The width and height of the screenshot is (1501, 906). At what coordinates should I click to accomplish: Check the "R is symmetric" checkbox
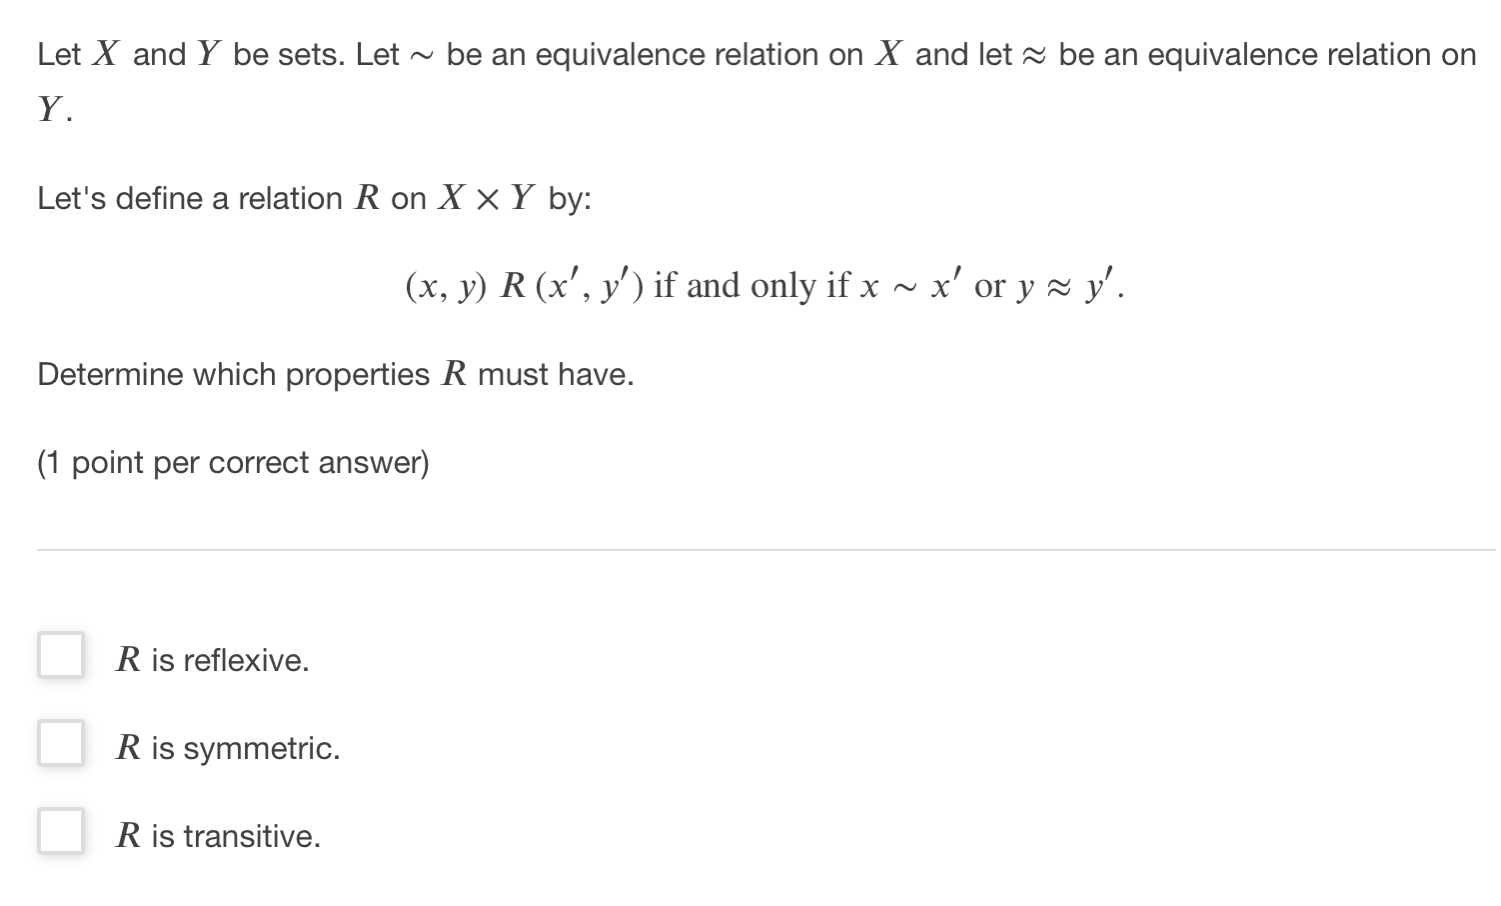tap(60, 744)
